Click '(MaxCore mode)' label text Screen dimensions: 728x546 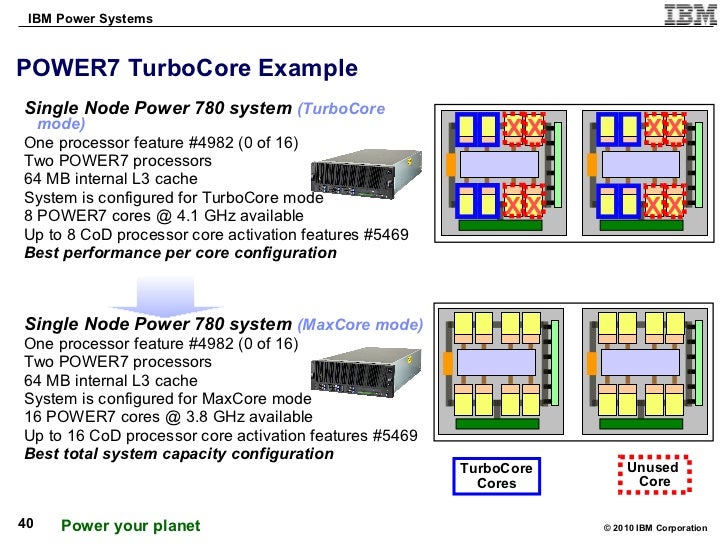(x=360, y=324)
